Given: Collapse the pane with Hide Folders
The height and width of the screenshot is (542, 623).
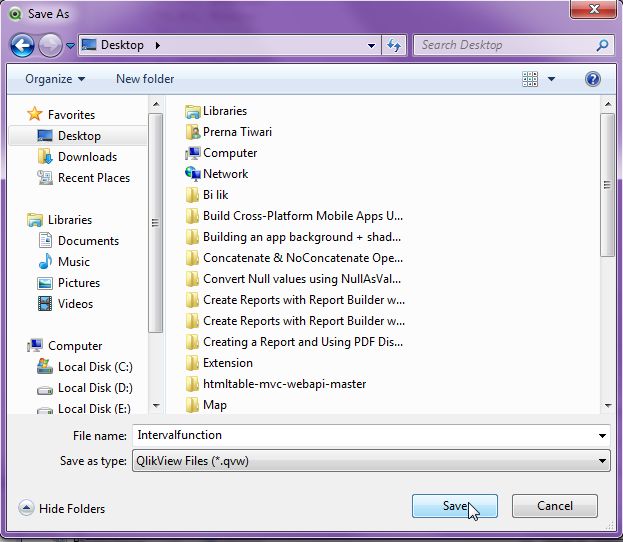Looking at the screenshot, I should coord(62,509).
